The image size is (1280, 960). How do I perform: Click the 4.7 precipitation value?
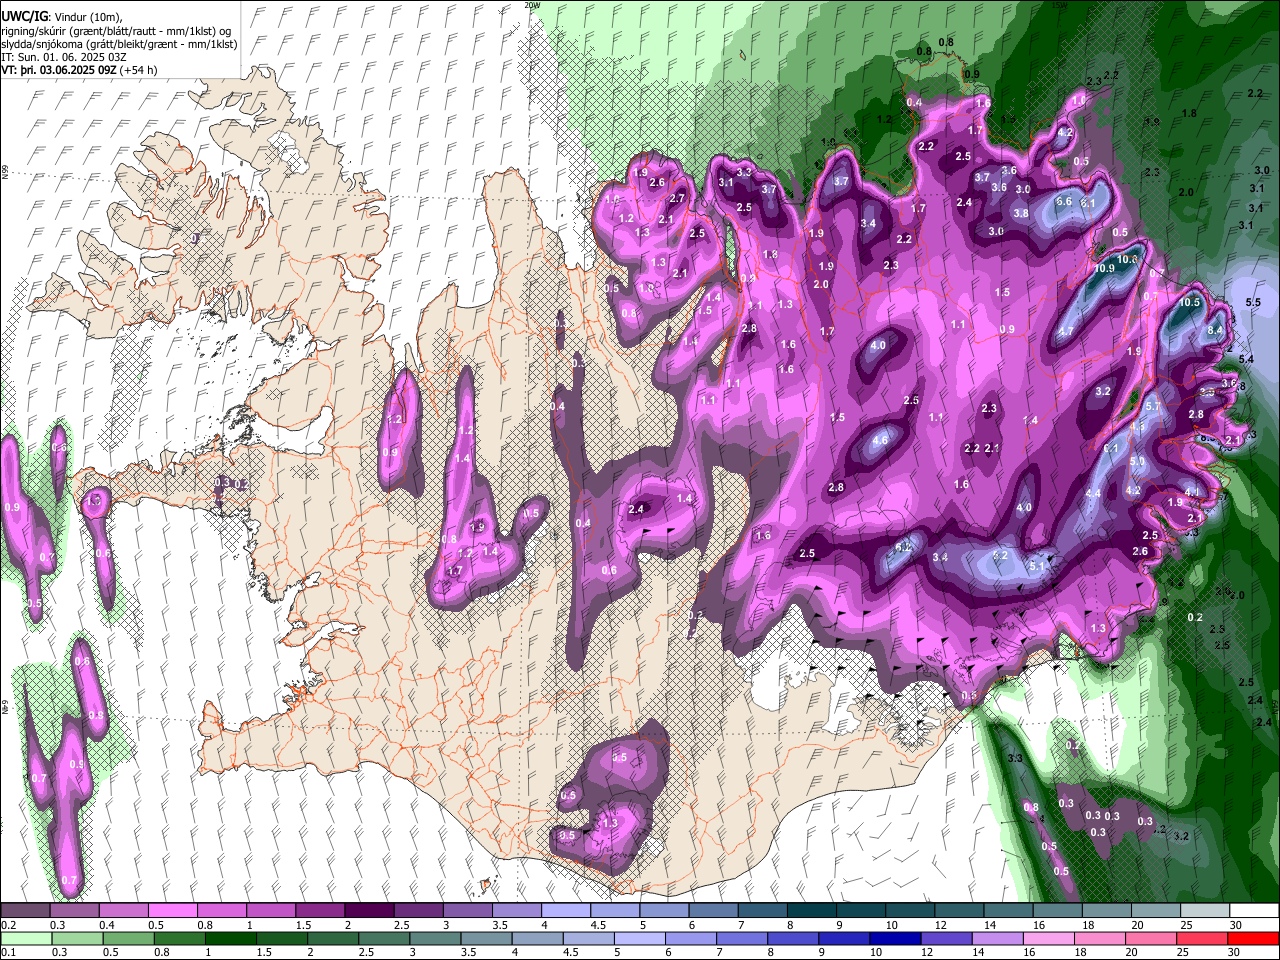pos(1066,331)
